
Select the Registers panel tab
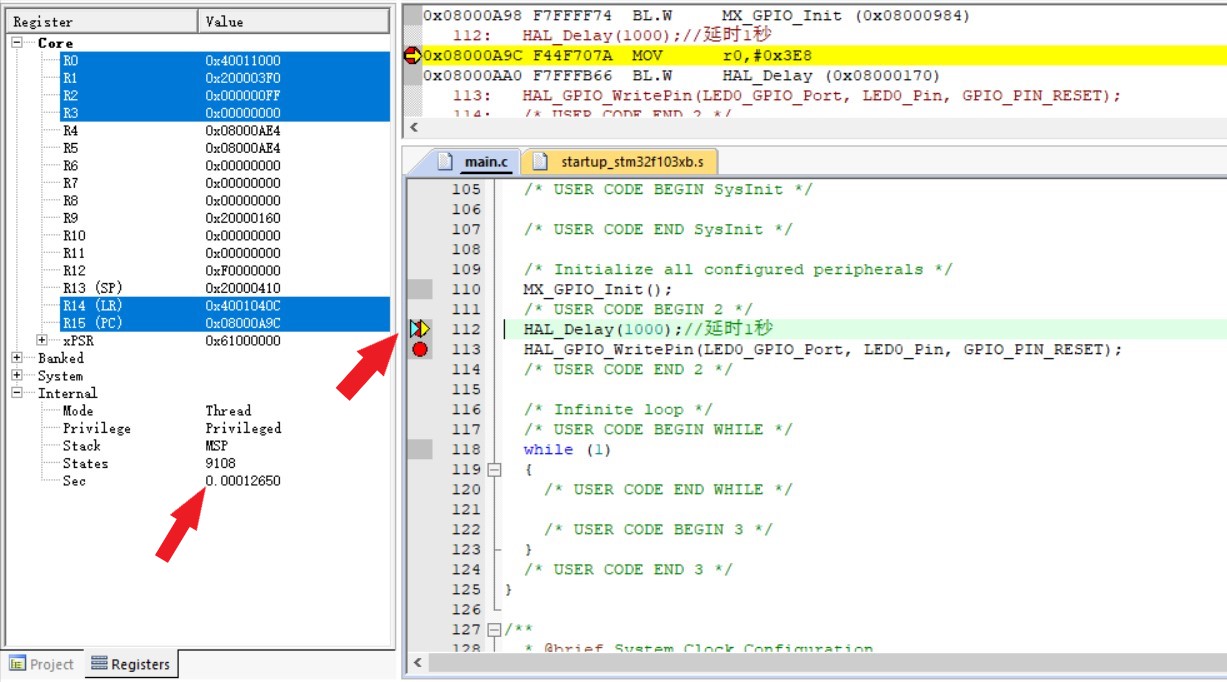click(x=130, y=664)
